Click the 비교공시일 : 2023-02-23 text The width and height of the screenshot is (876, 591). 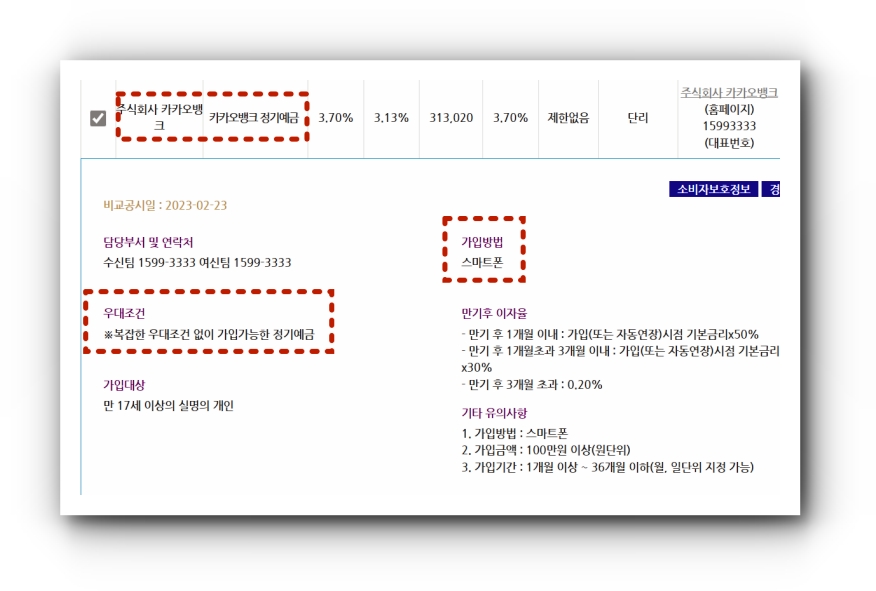[165, 206]
